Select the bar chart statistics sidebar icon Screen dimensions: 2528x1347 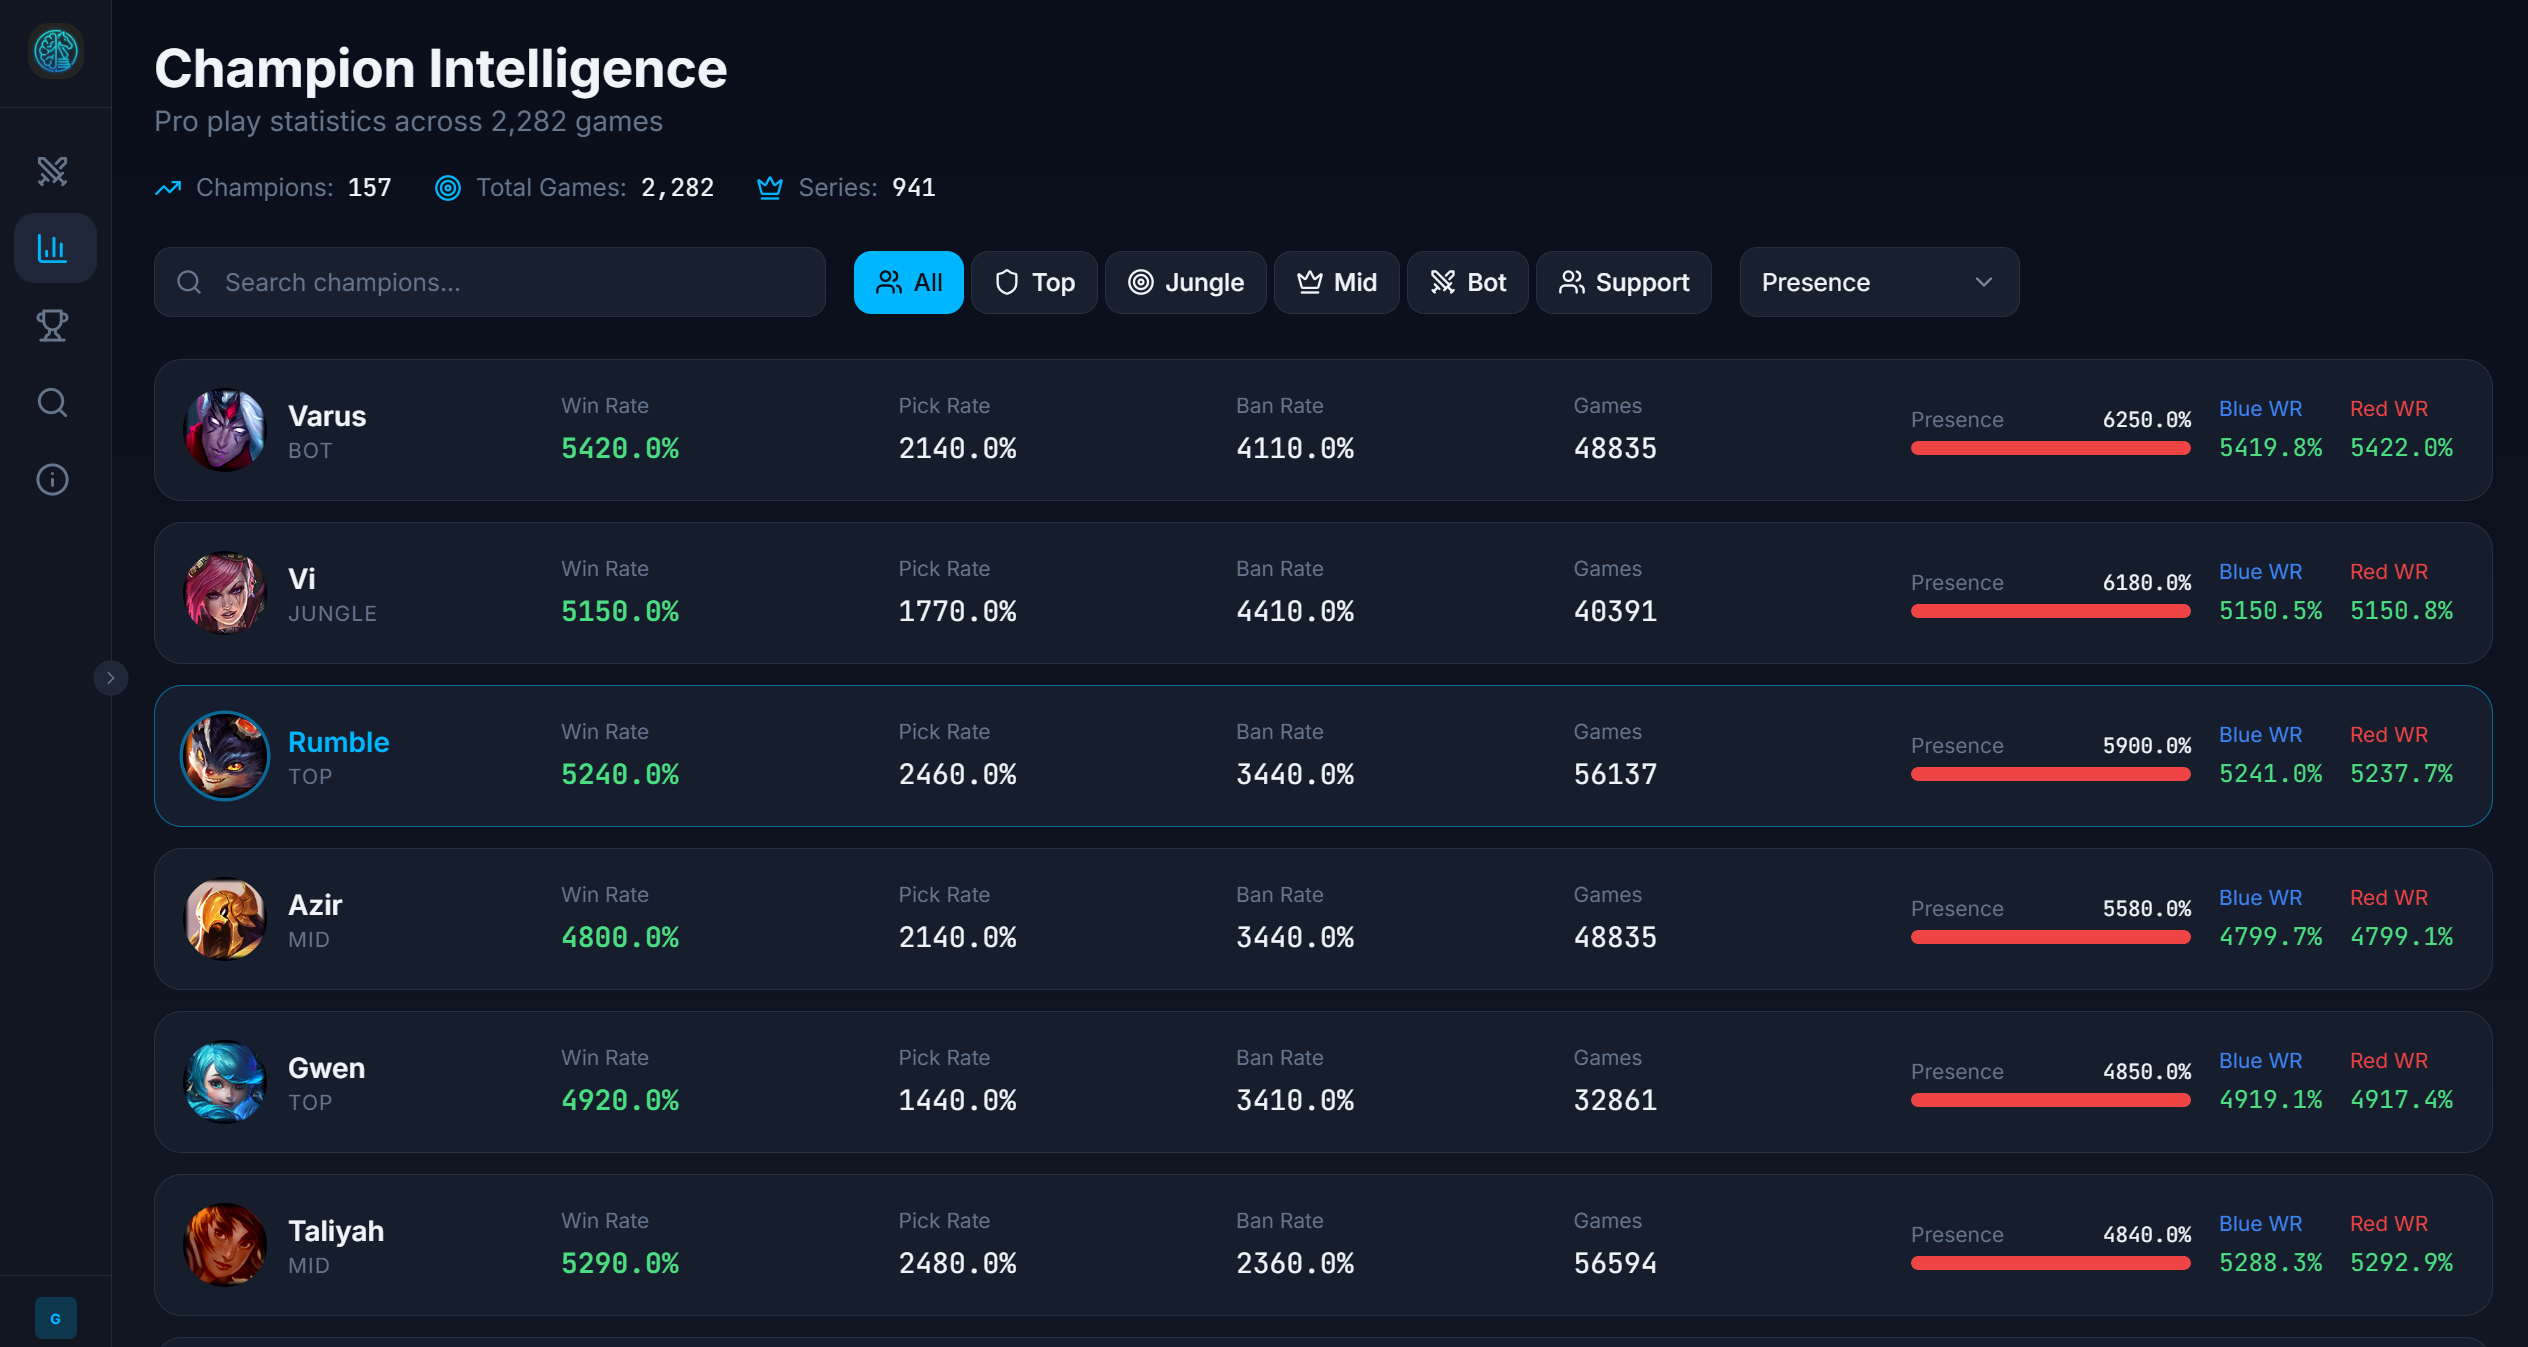tap(53, 248)
